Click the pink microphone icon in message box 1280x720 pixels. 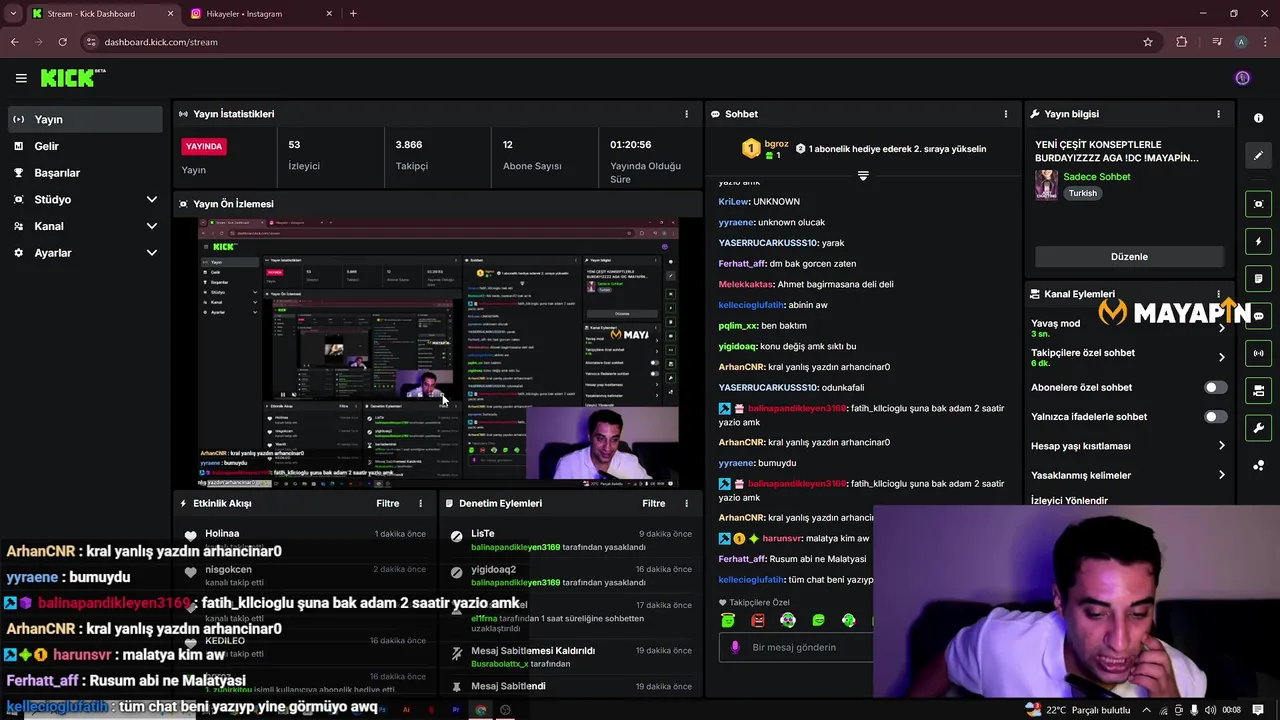click(735, 647)
